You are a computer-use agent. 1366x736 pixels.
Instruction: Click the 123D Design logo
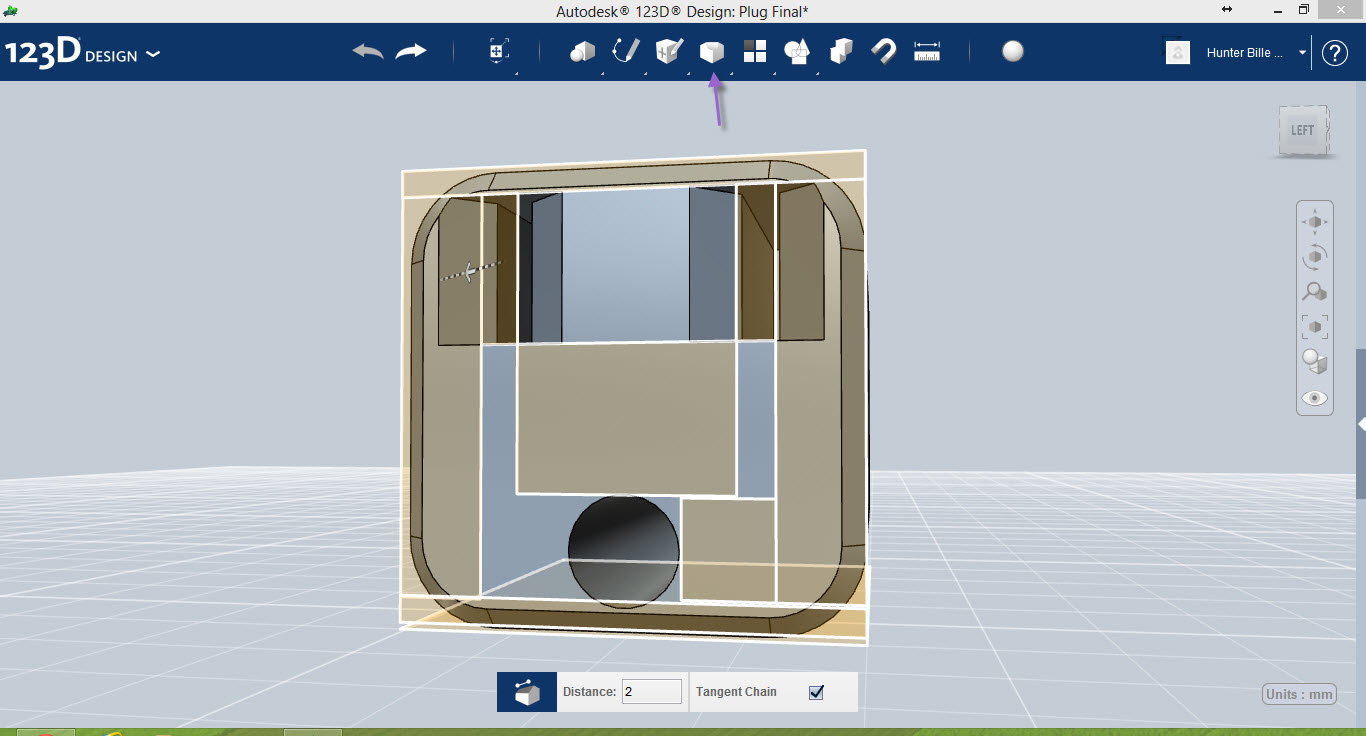(71, 53)
